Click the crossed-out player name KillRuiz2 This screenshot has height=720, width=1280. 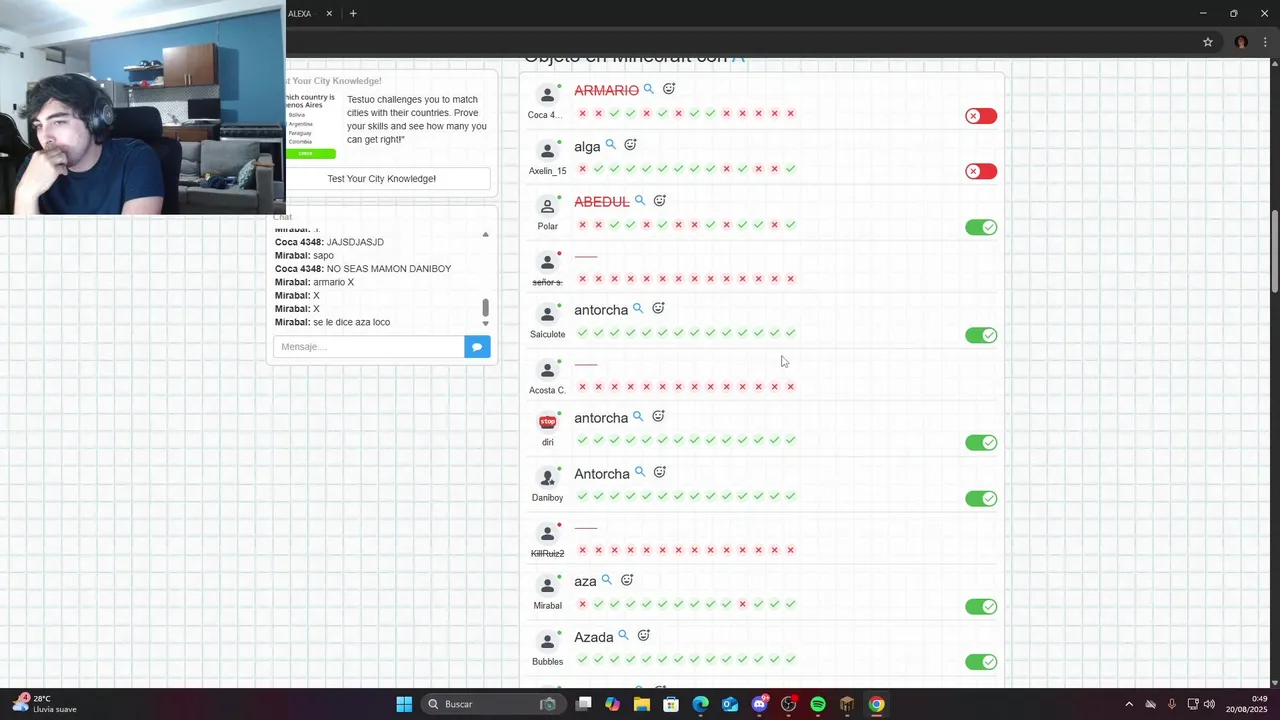(x=547, y=553)
